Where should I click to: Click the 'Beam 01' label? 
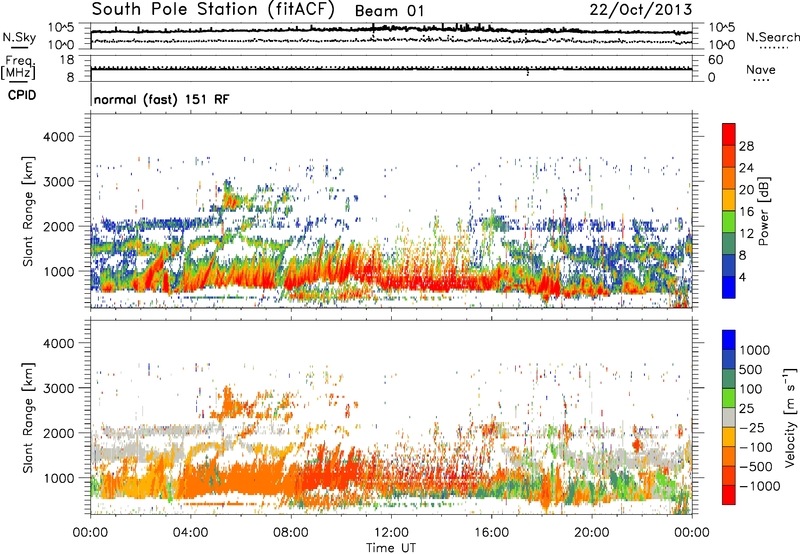[389, 11]
